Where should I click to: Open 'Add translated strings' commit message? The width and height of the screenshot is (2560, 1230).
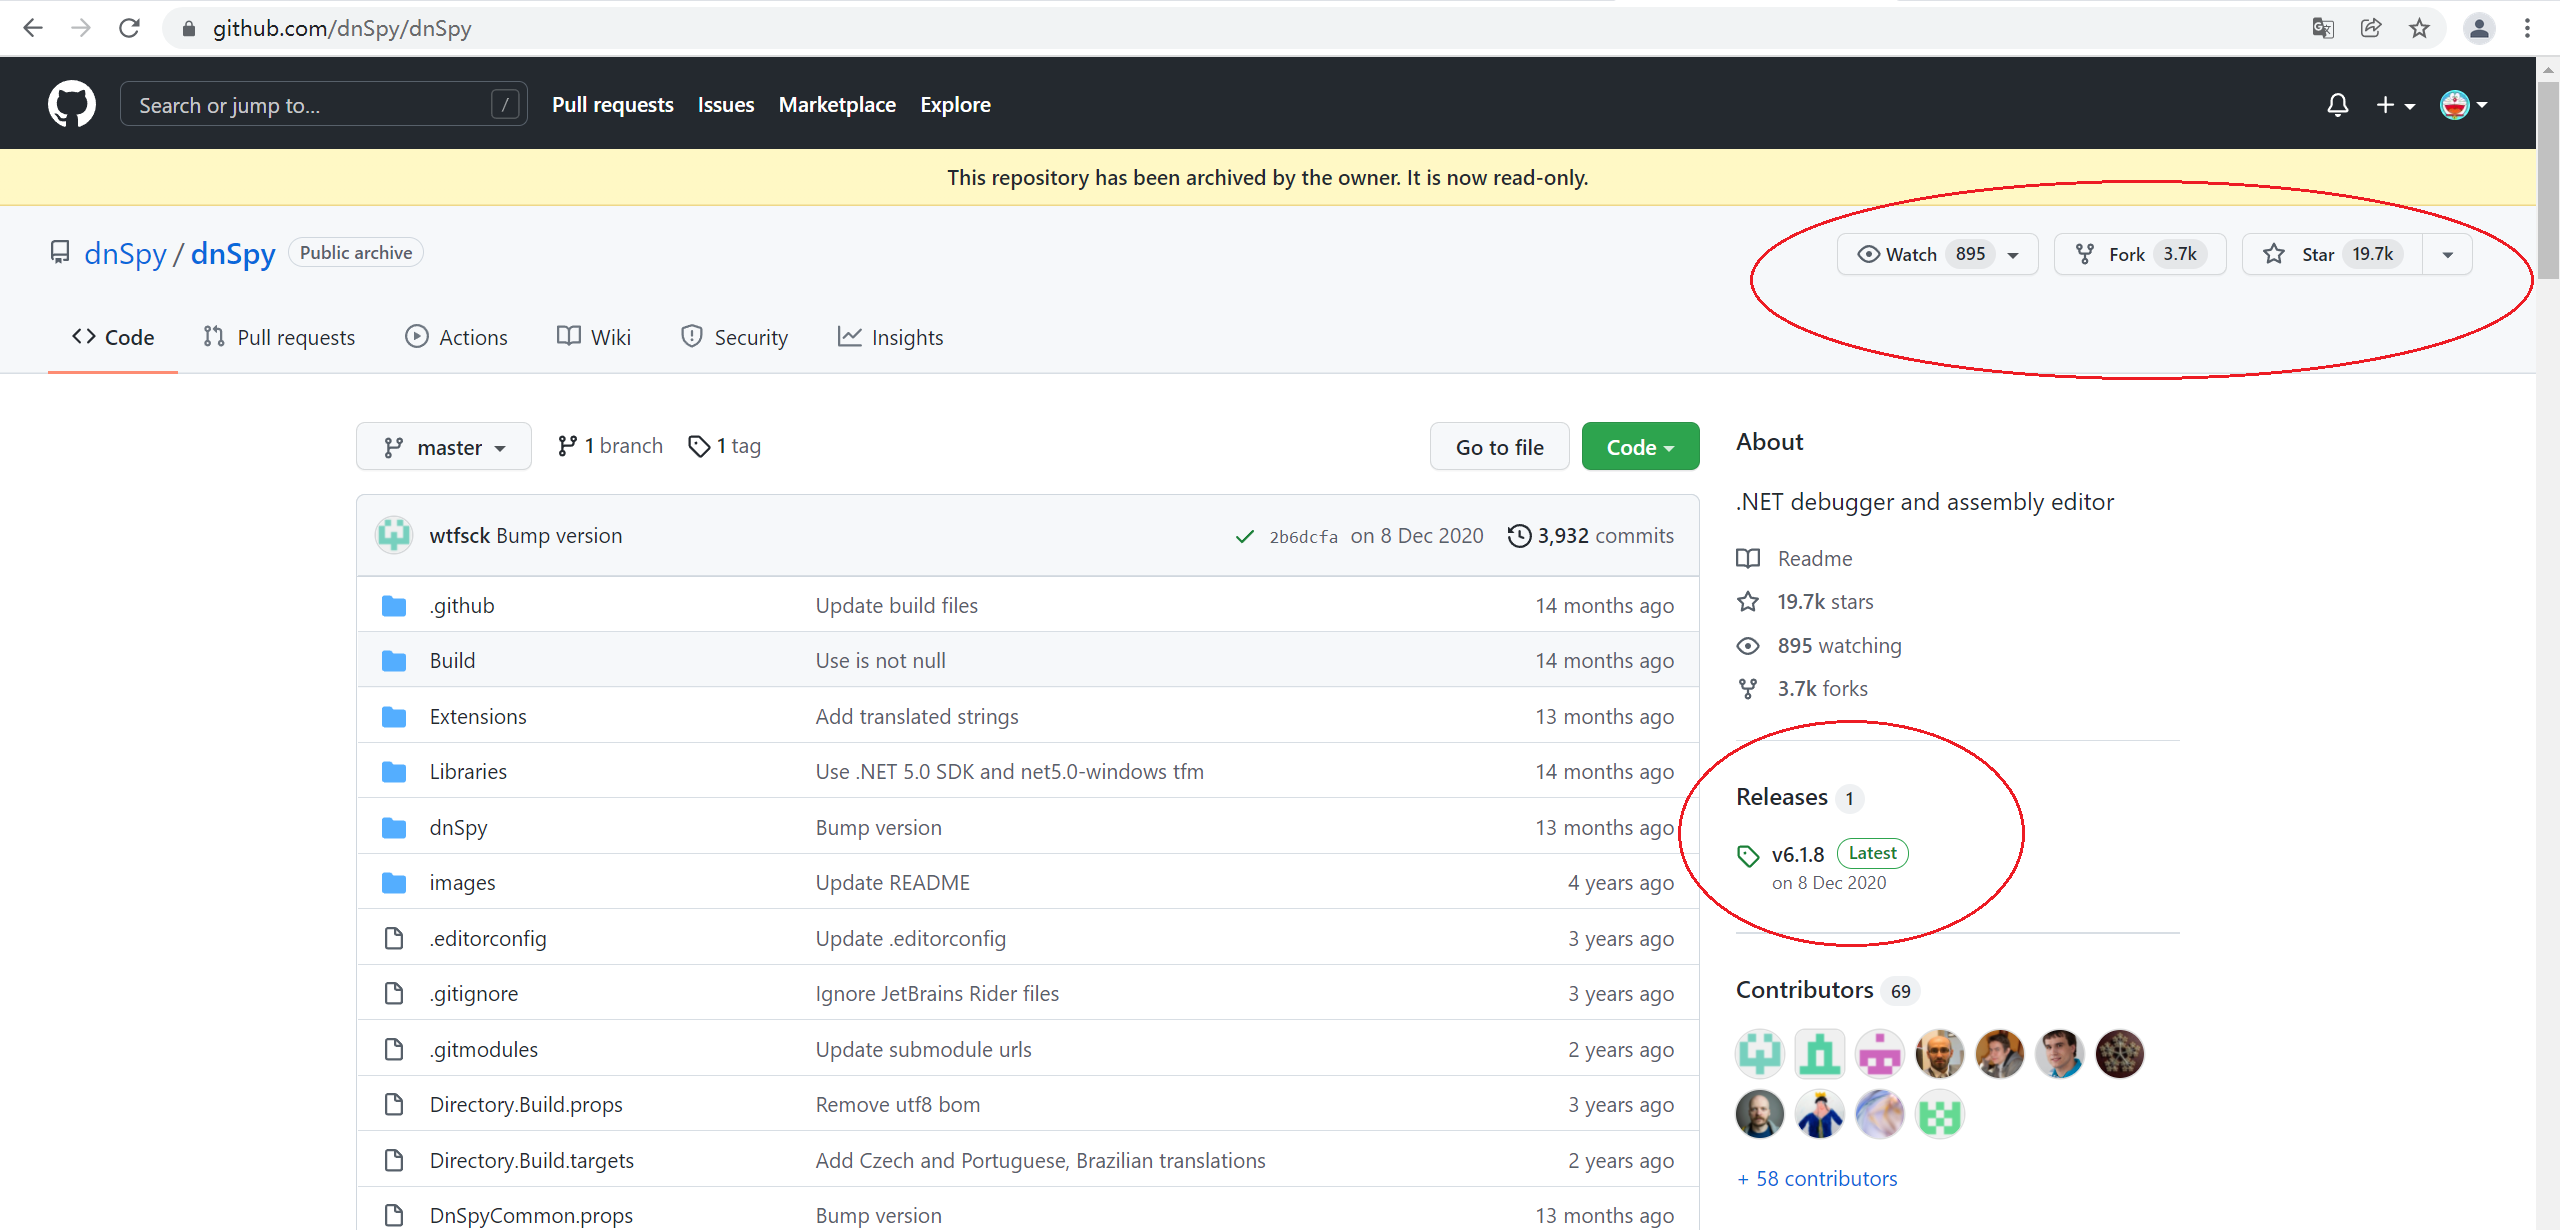pyautogui.click(x=917, y=716)
